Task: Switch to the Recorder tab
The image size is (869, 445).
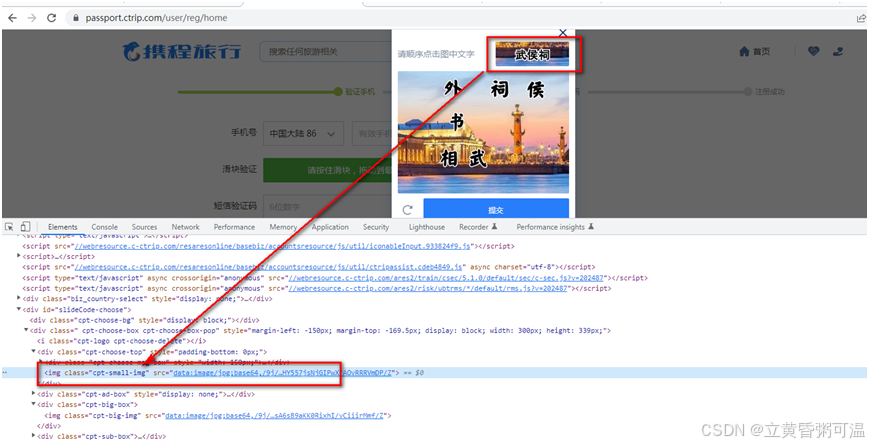Action: click(x=478, y=227)
